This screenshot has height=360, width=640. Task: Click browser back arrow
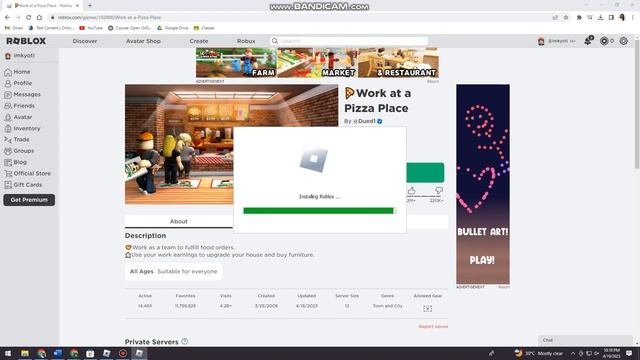tap(7, 18)
